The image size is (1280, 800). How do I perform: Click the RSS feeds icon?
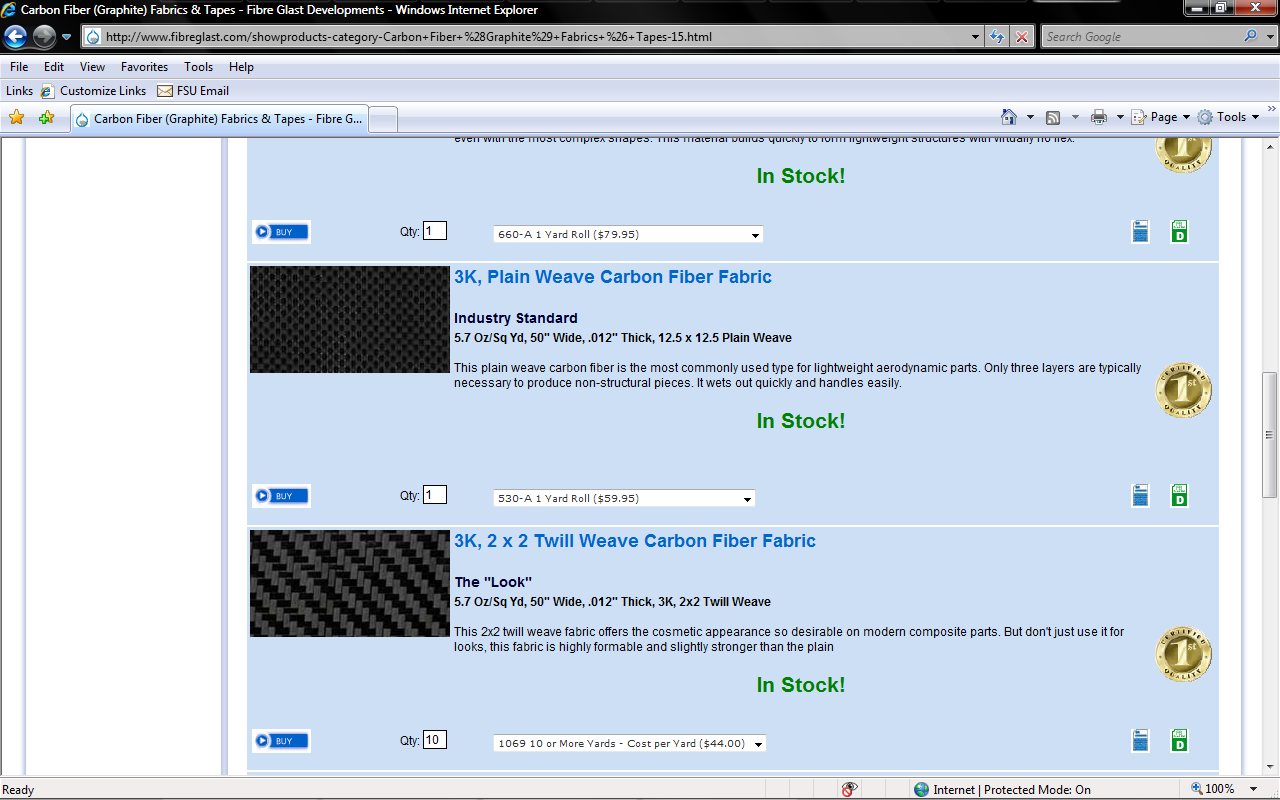point(1053,117)
